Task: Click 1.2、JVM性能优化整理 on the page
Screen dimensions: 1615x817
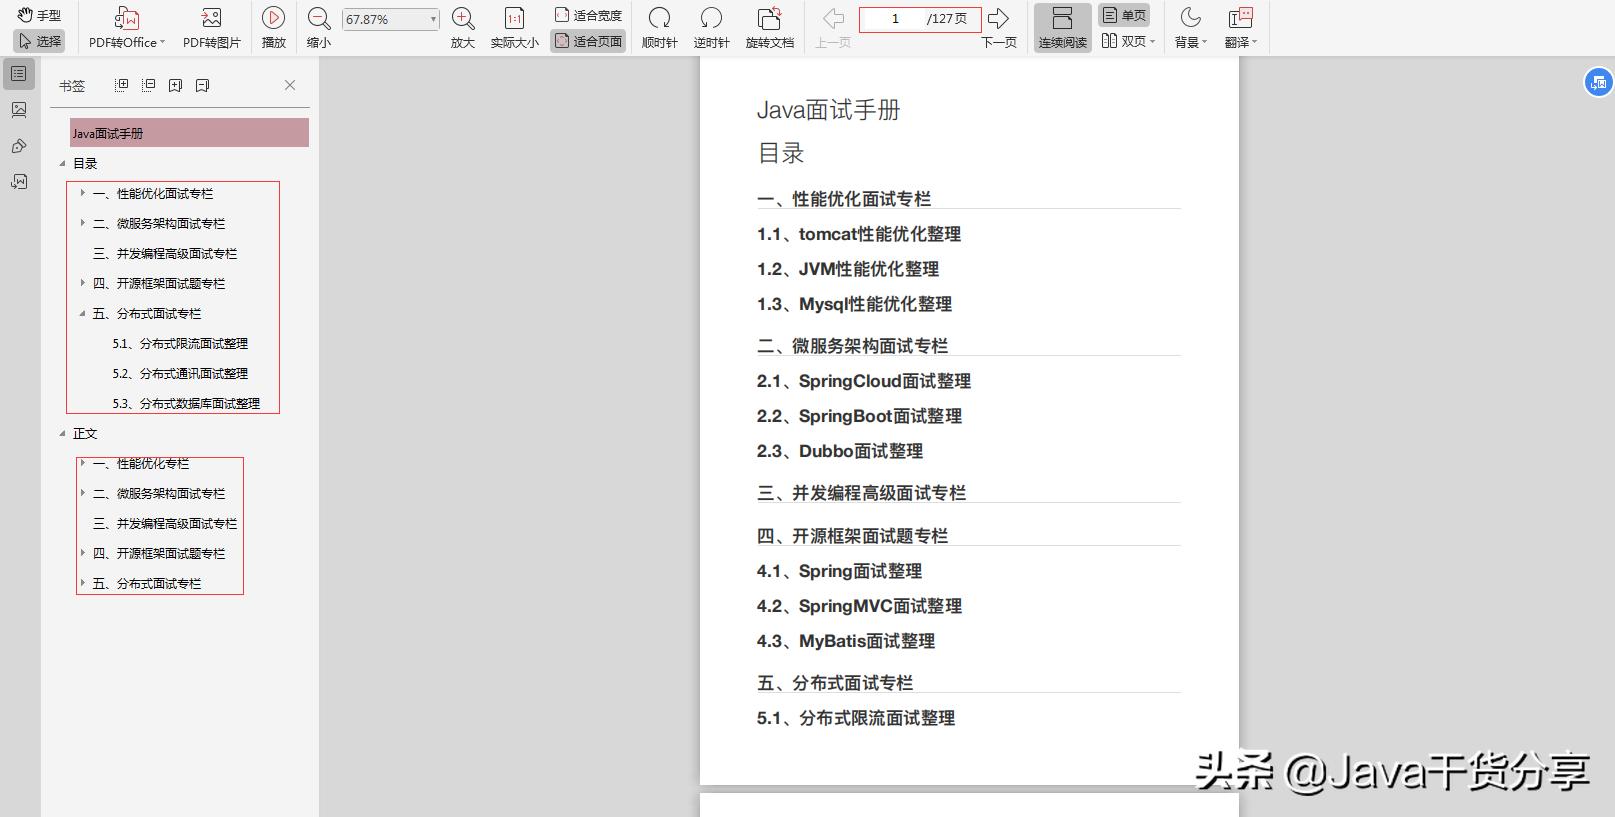Action: [x=848, y=269]
